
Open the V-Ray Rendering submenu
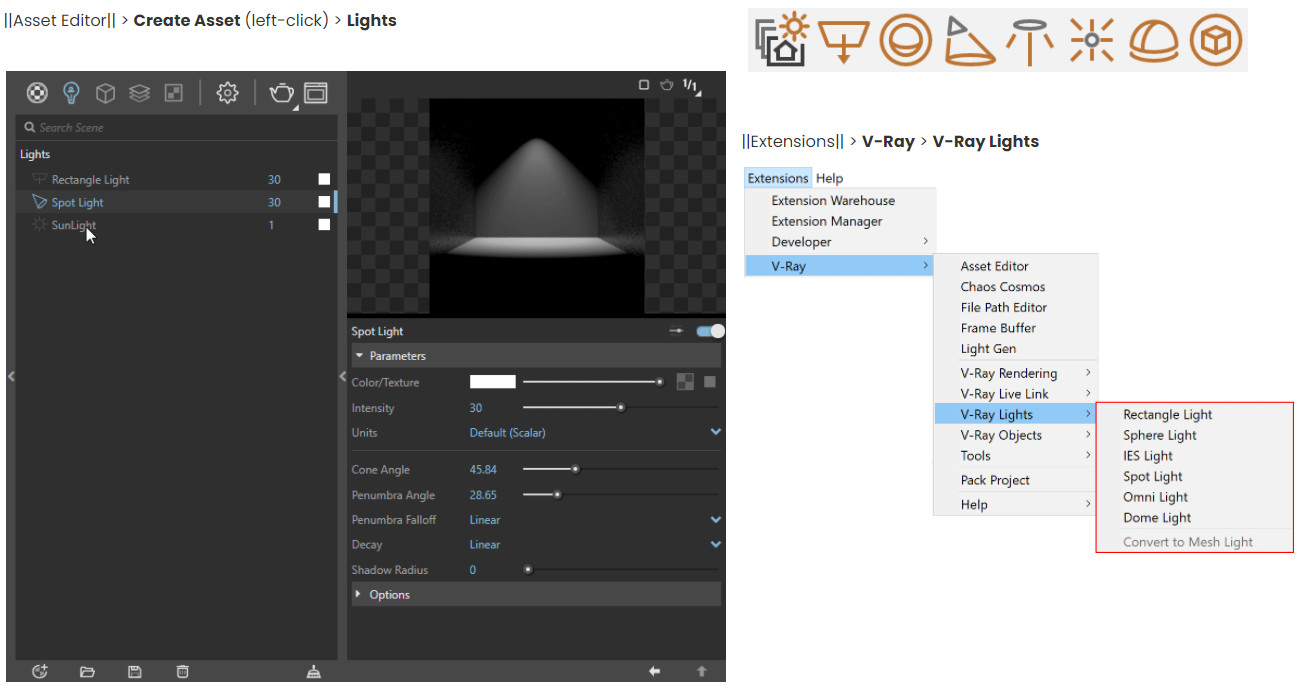point(1016,373)
